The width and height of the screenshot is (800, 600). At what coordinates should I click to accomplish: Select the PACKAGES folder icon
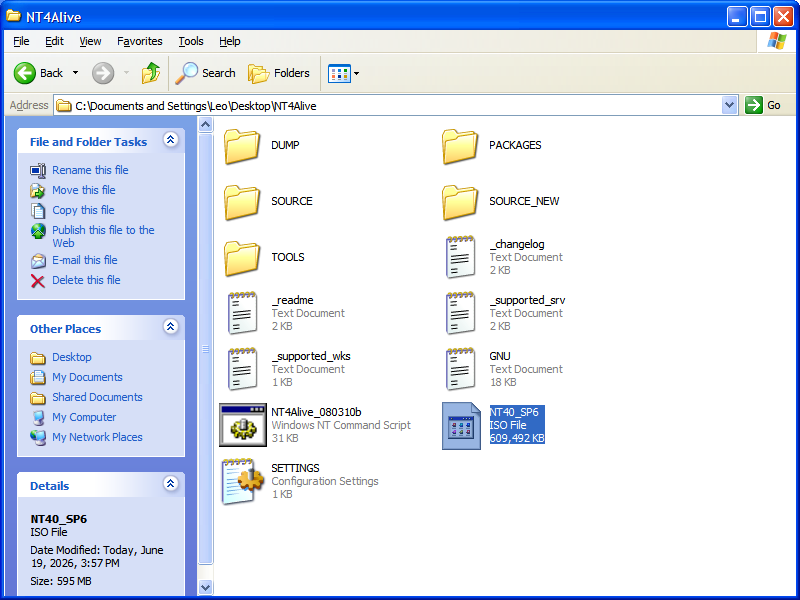tap(460, 146)
